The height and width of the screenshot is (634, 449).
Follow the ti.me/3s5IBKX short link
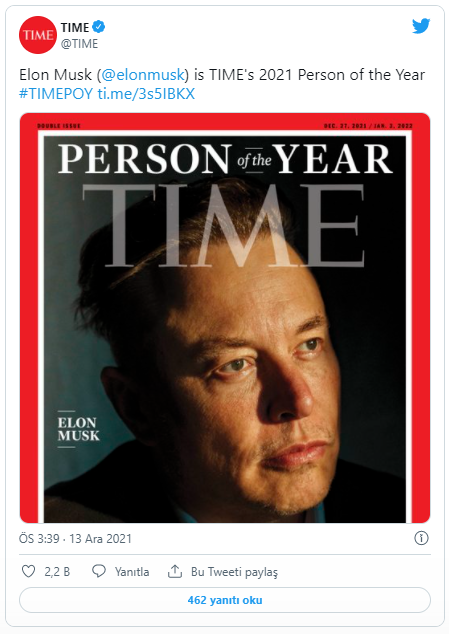coord(146,94)
